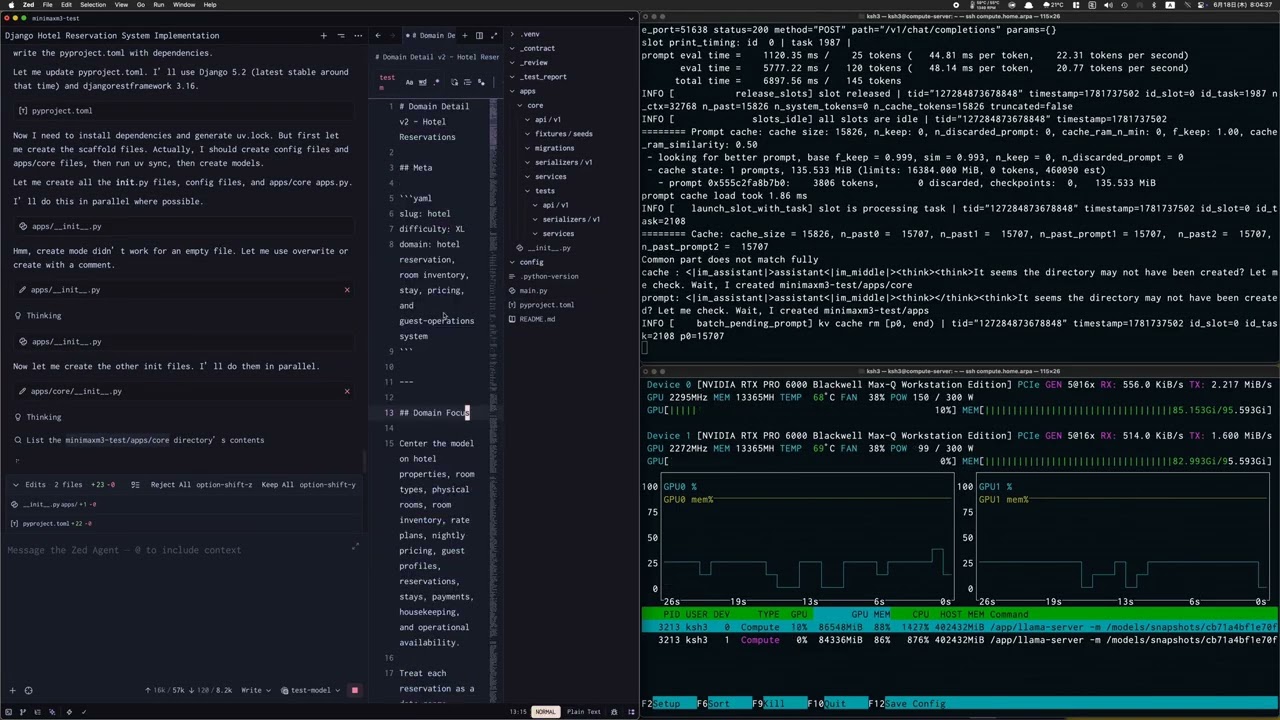This screenshot has width=1280, height=720.
Task: Open the Zed File menu
Action: pyautogui.click(x=47, y=5)
